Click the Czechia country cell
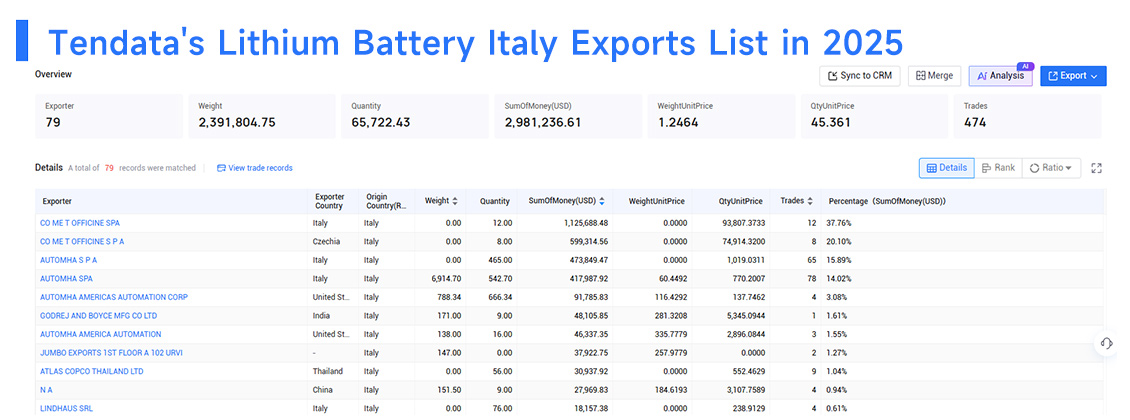Screen dimensions: 1130x420 [326, 242]
